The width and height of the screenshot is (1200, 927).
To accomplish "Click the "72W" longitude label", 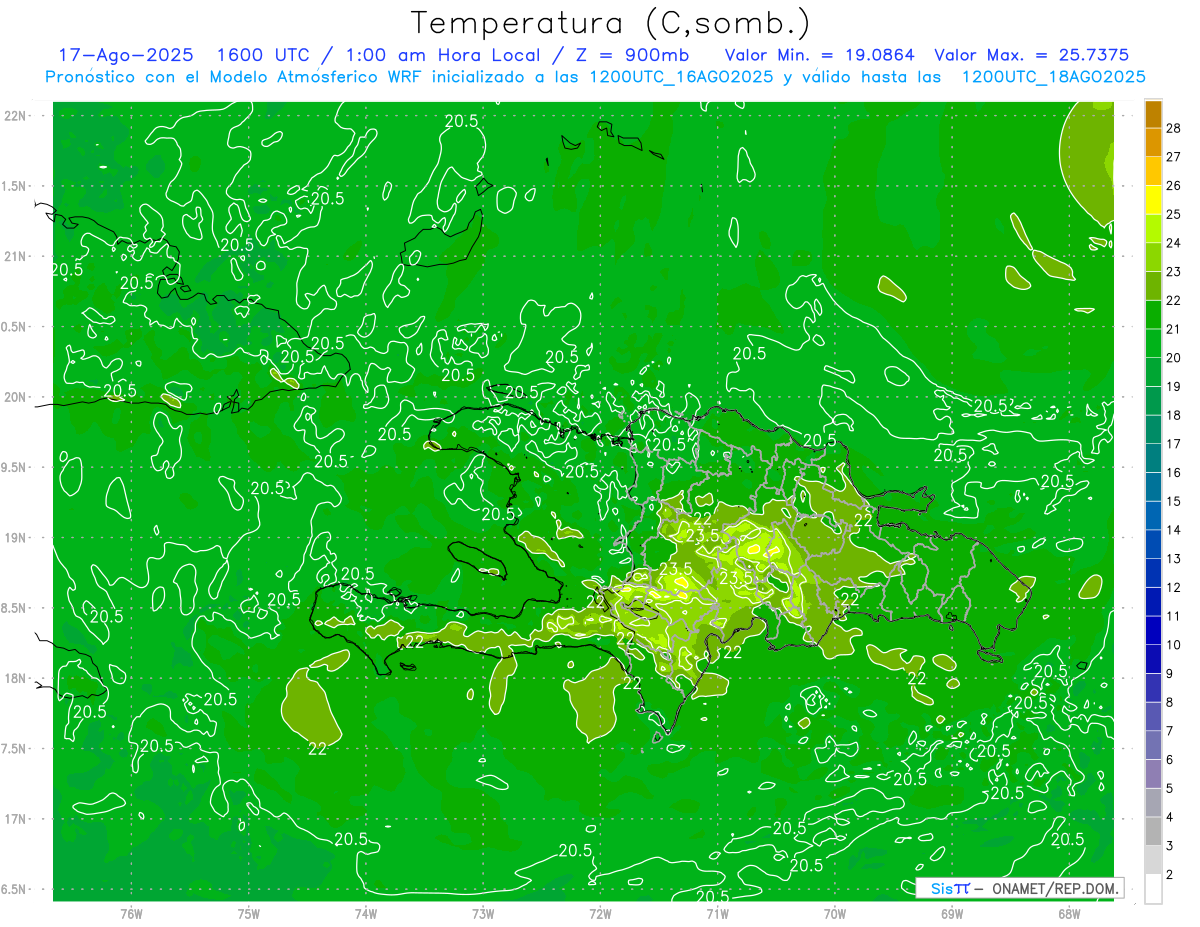I will 600,913.
